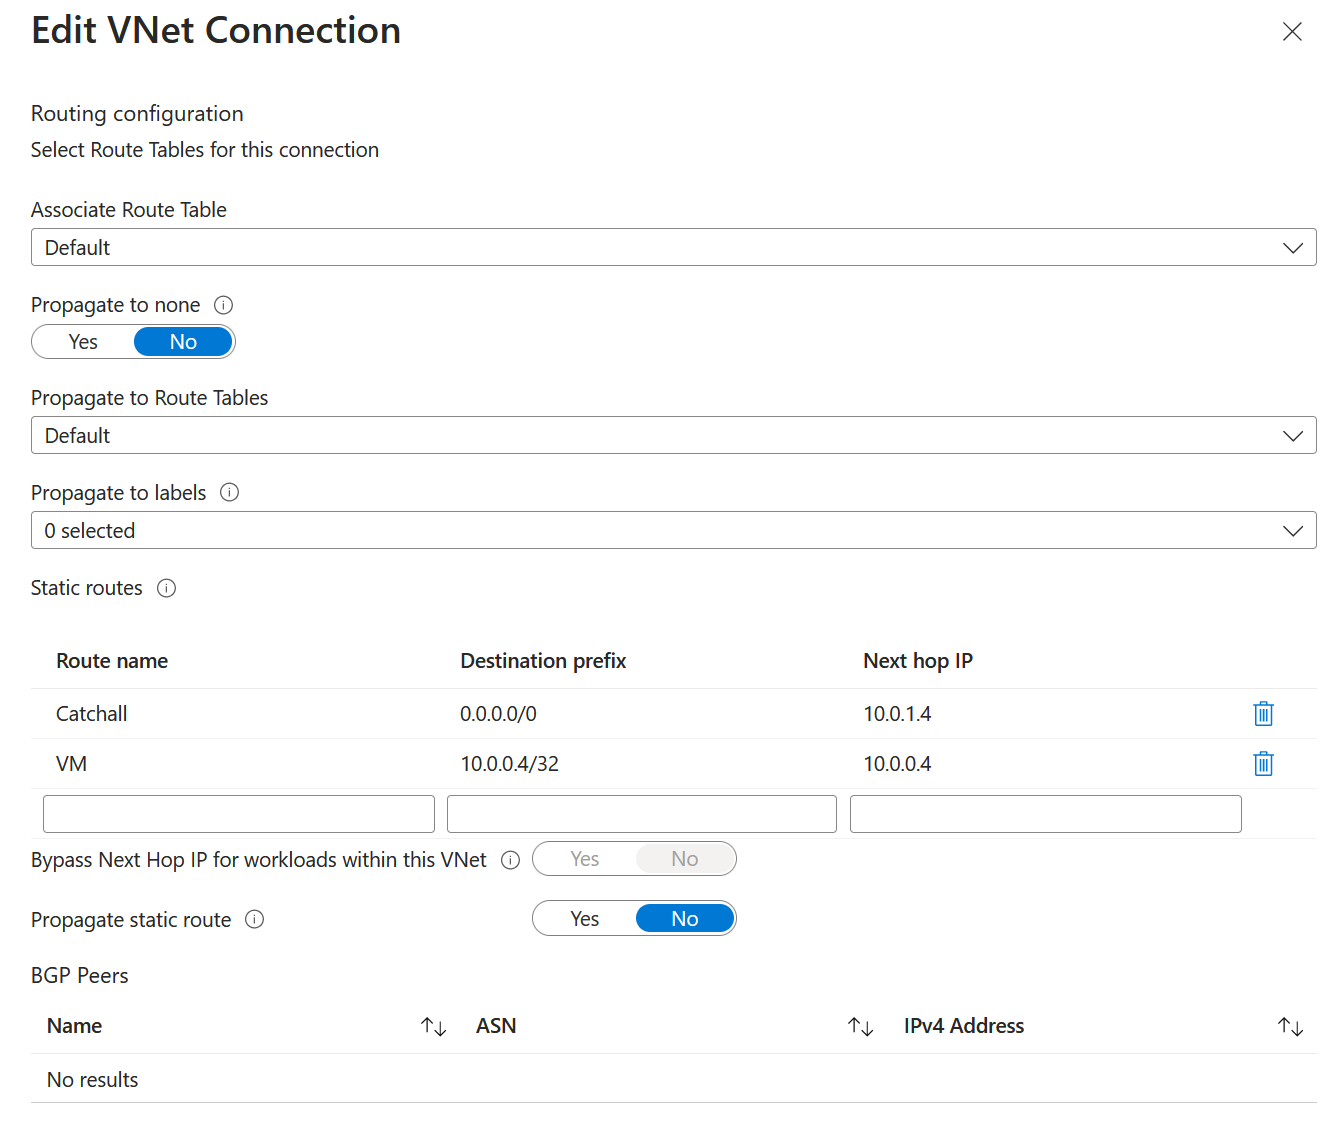Image resolution: width=1339 pixels, height=1132 pixels.
Task: Click the Destination prefix column header
Action: pos(543,661)
